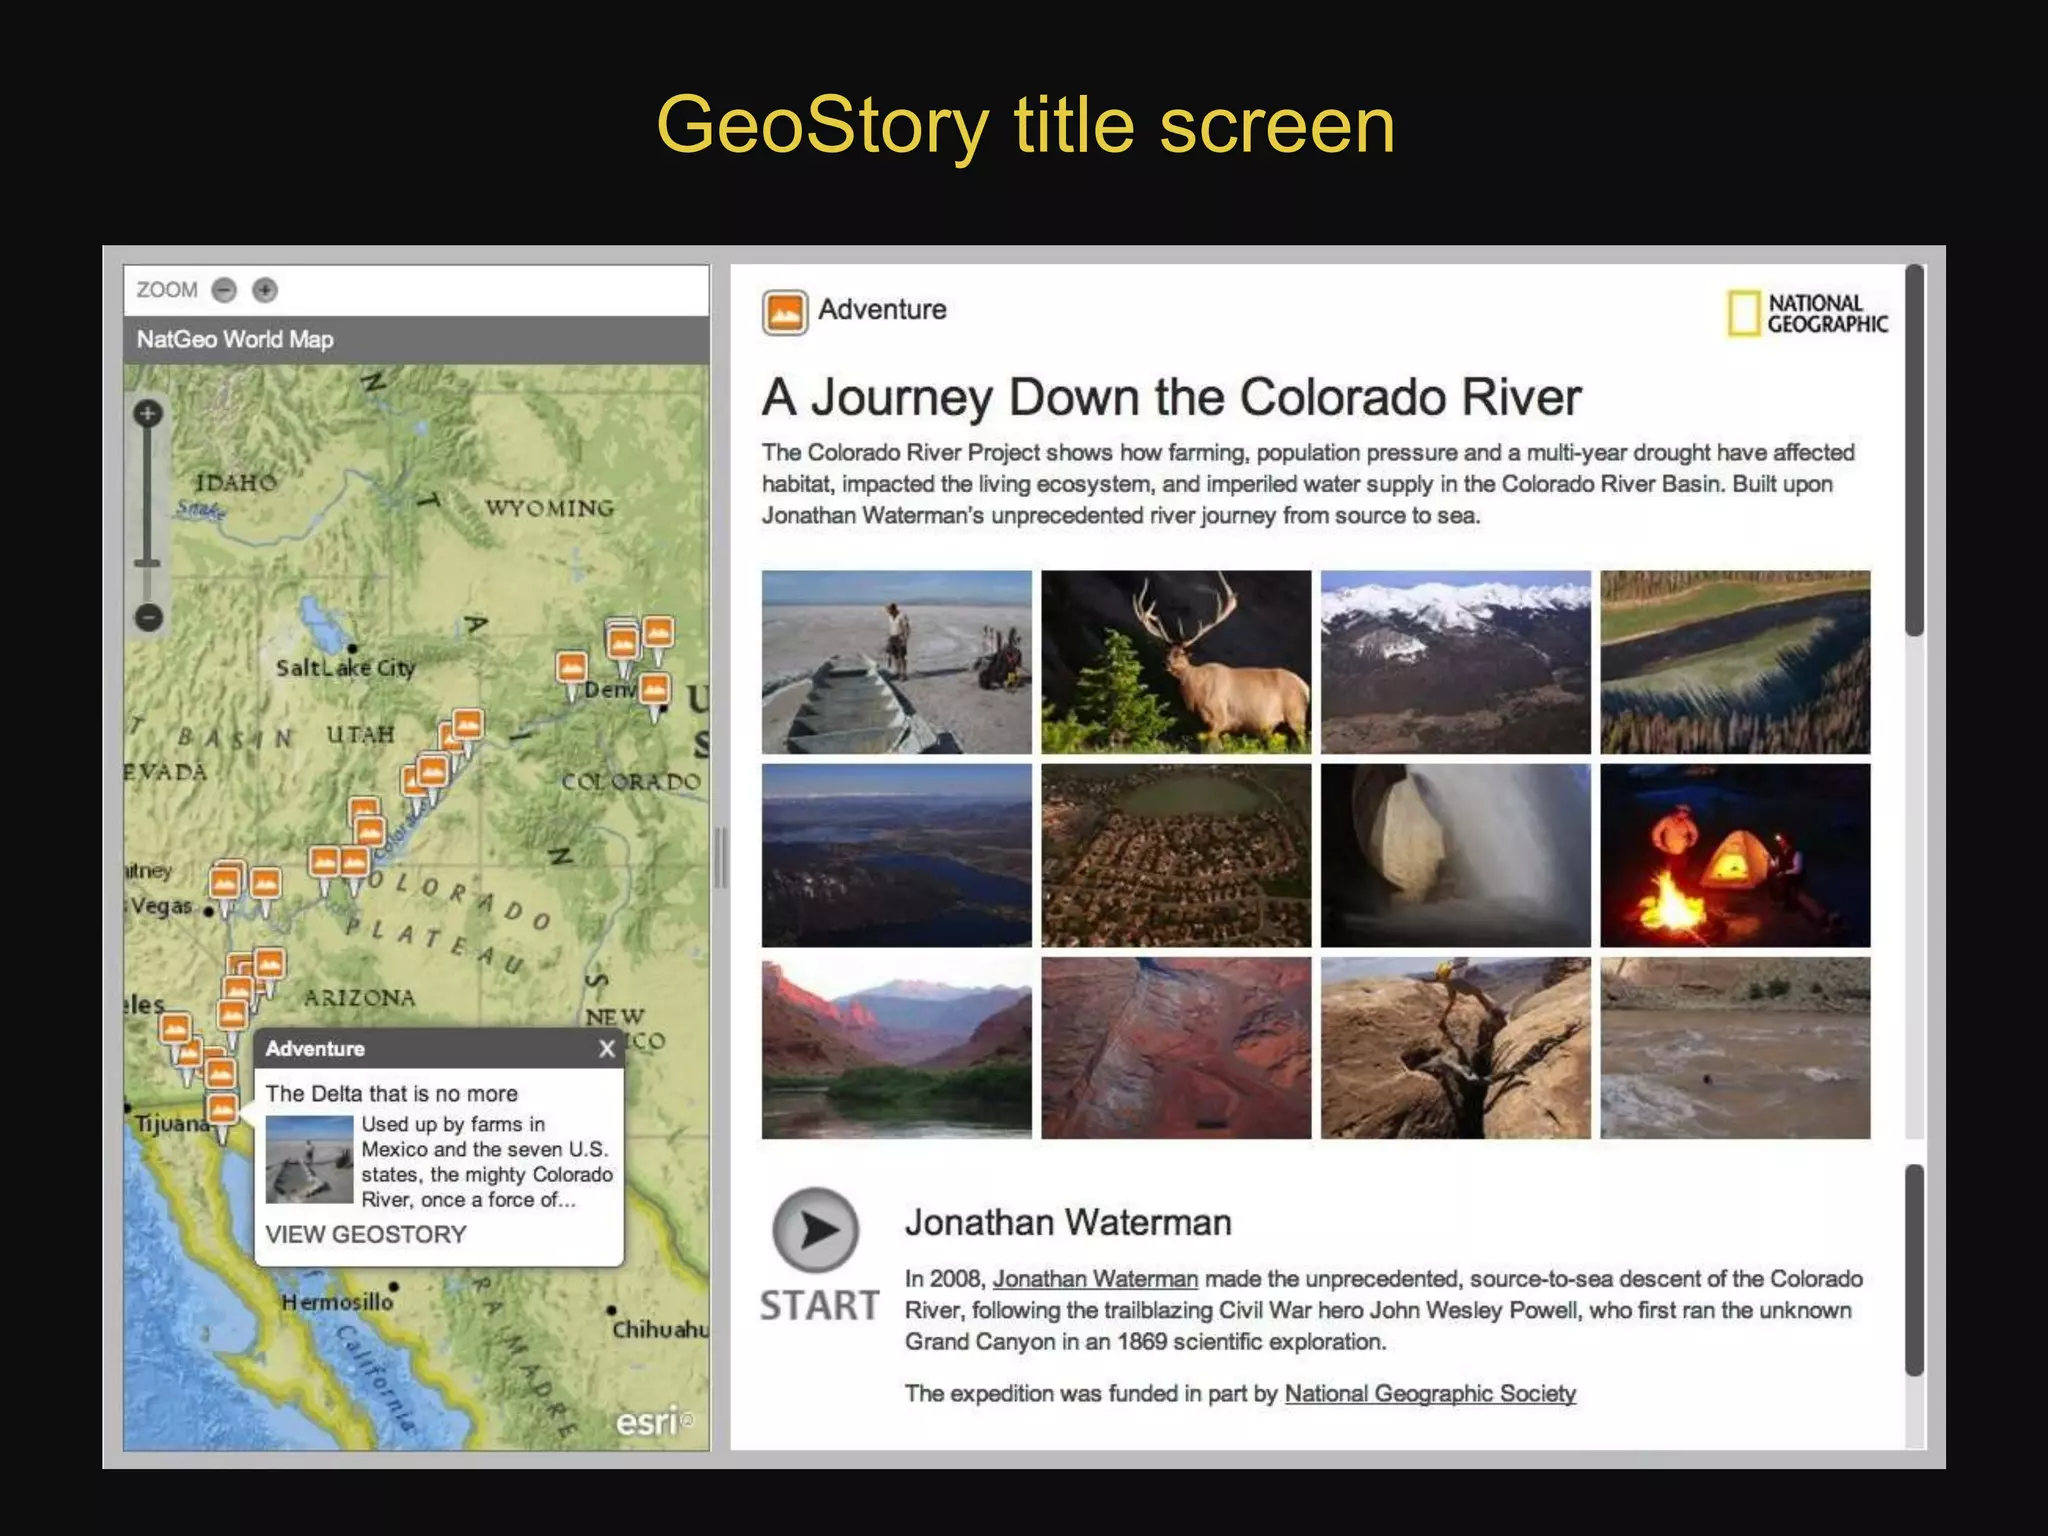This screenshot has height=1536, width=2048.
Task: Click the divider handle between map and story
Action: pyautogui.click(x=720, y=858)
